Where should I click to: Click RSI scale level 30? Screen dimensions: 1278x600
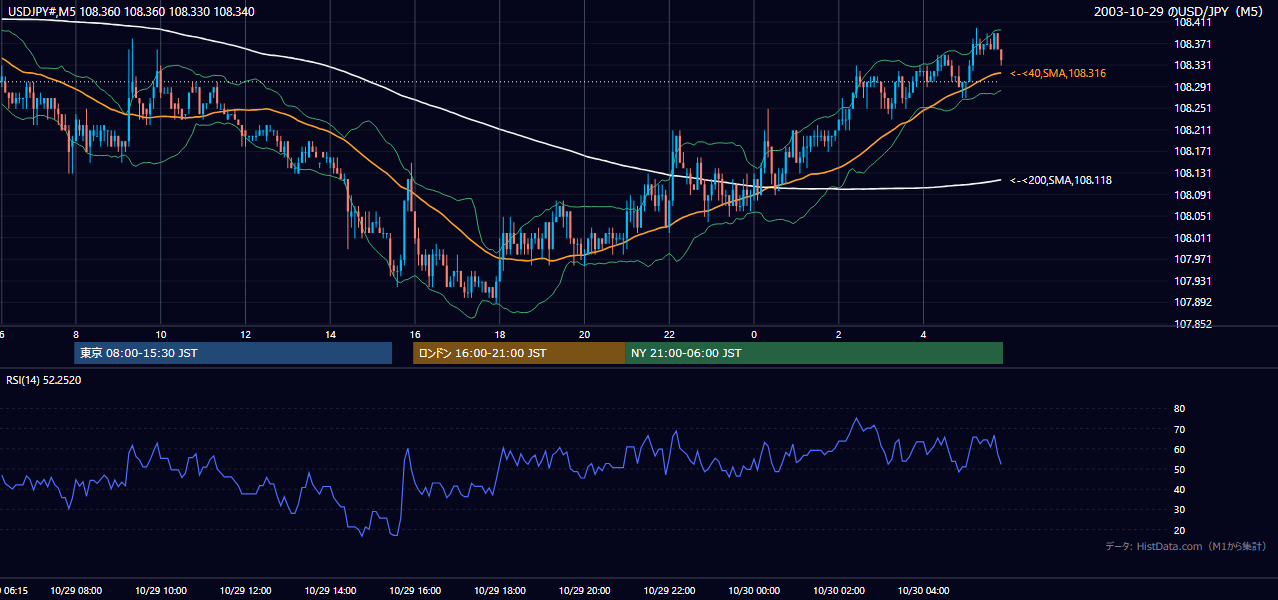coord(1179,509)
